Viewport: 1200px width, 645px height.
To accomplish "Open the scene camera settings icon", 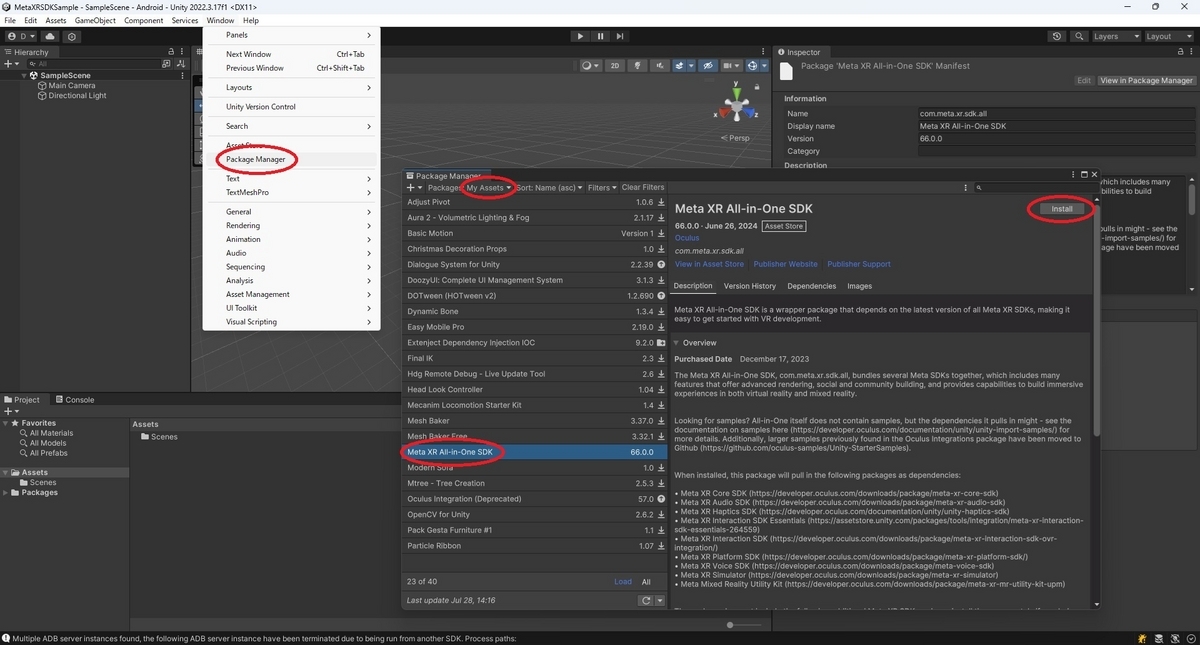I will (x=732, y=66).
